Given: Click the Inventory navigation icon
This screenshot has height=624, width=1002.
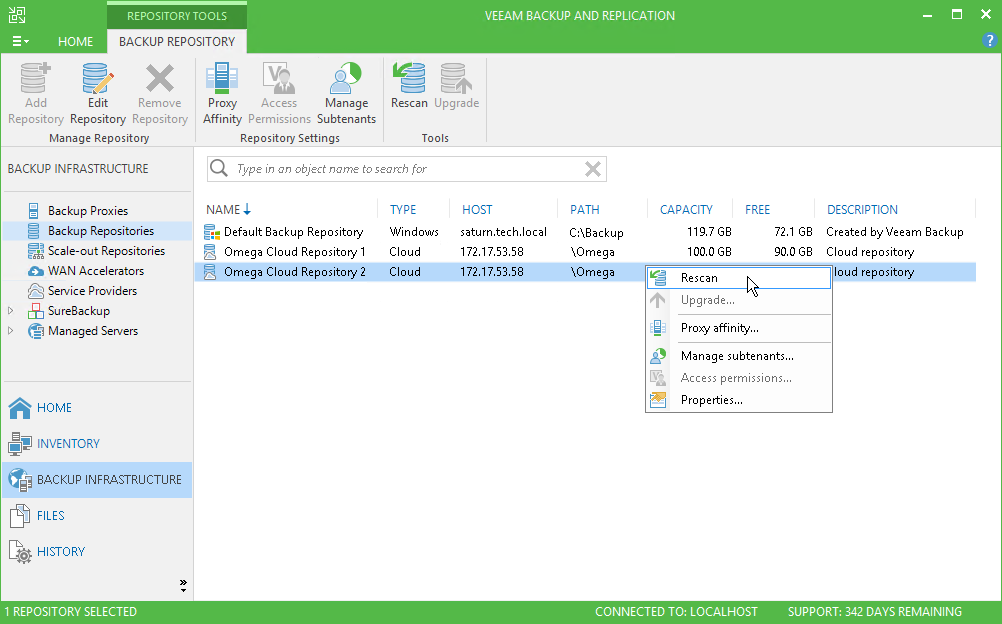Looking at the screenshot, I should coord(20,443).
